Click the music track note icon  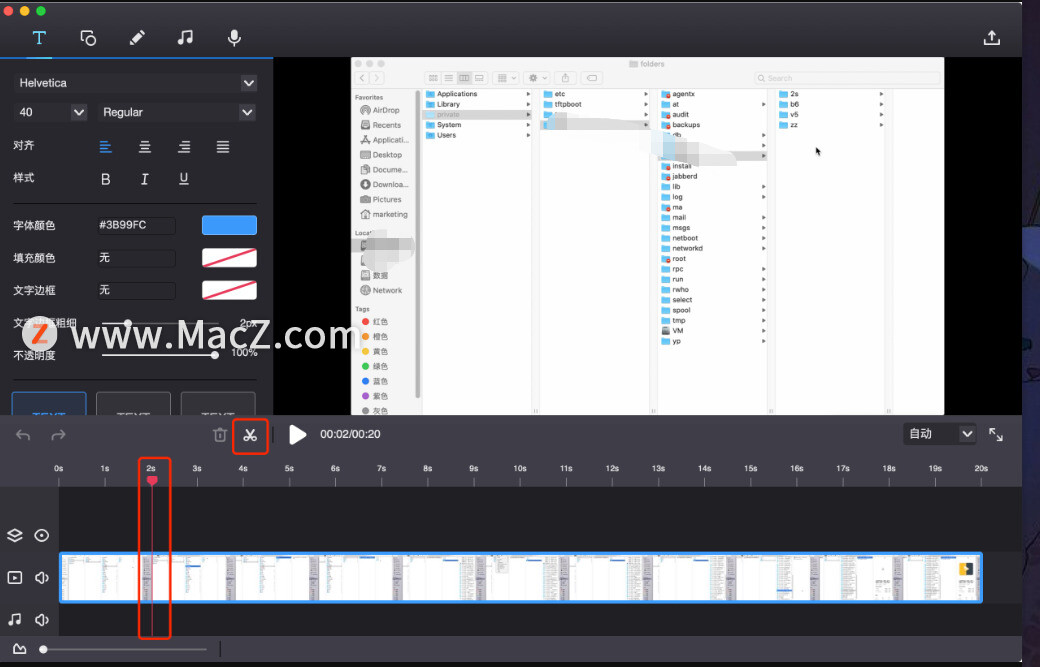click(x=15, y=619)
